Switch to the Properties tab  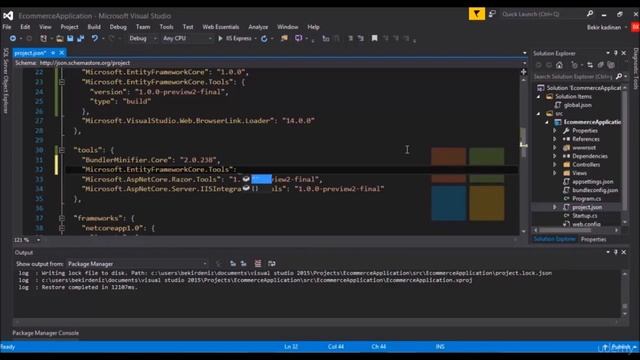pos(593,240)
